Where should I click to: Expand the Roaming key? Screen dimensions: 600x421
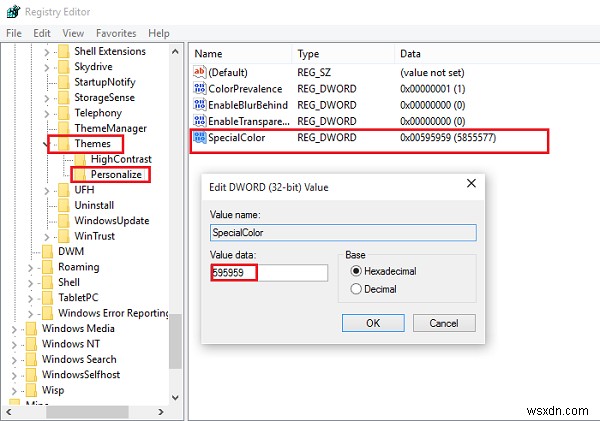(30, 268)
